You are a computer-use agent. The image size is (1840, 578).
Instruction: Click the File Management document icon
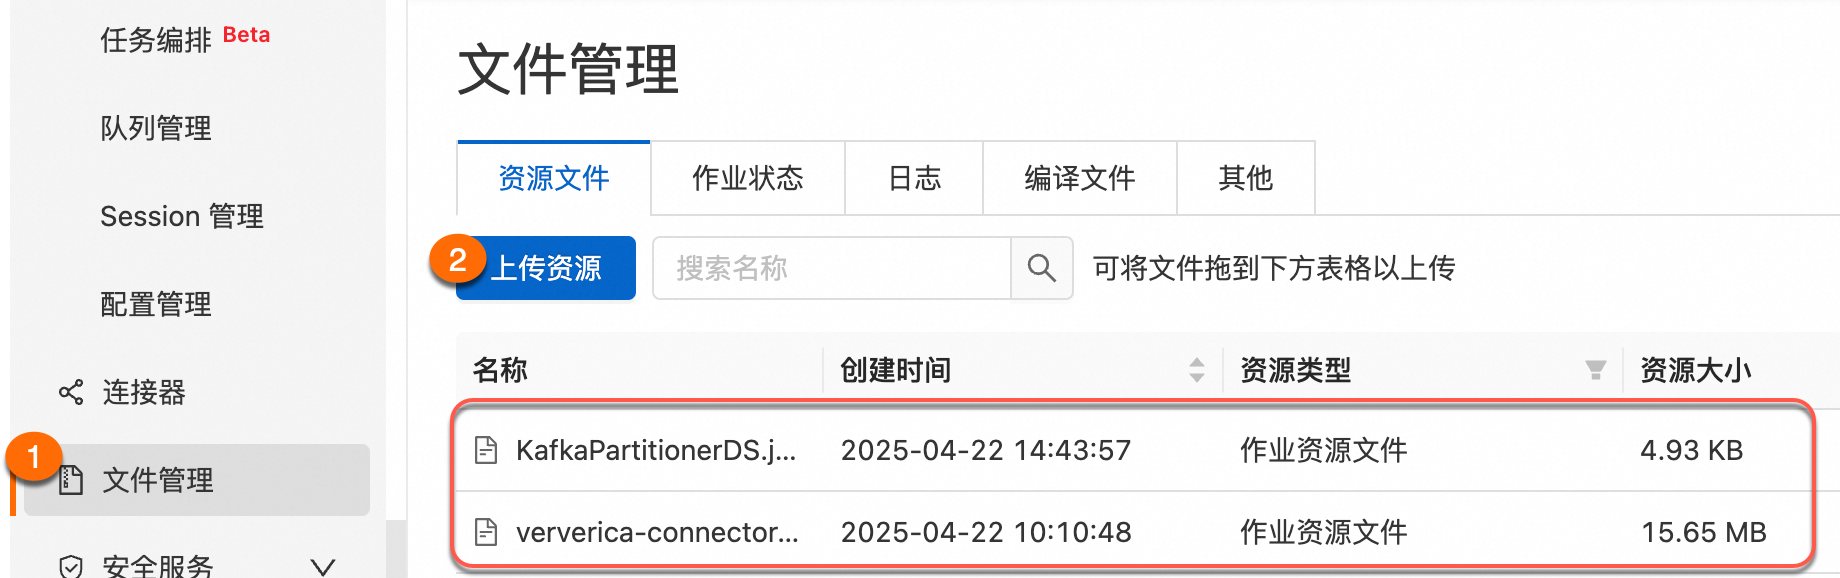[71, 480]
